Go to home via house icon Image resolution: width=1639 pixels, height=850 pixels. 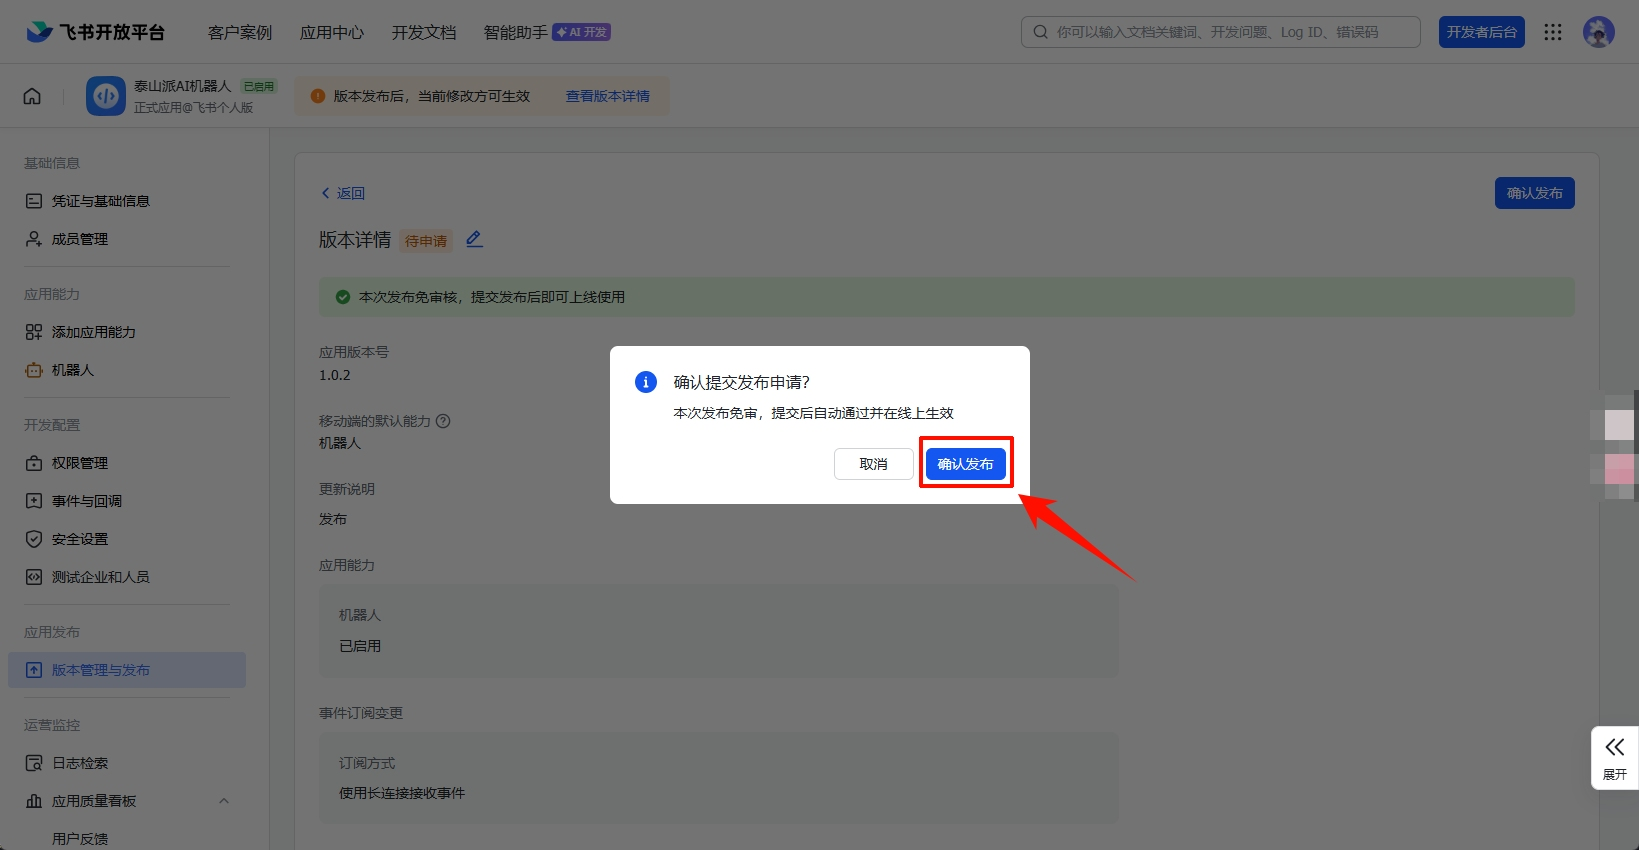[x=32, y=96]
